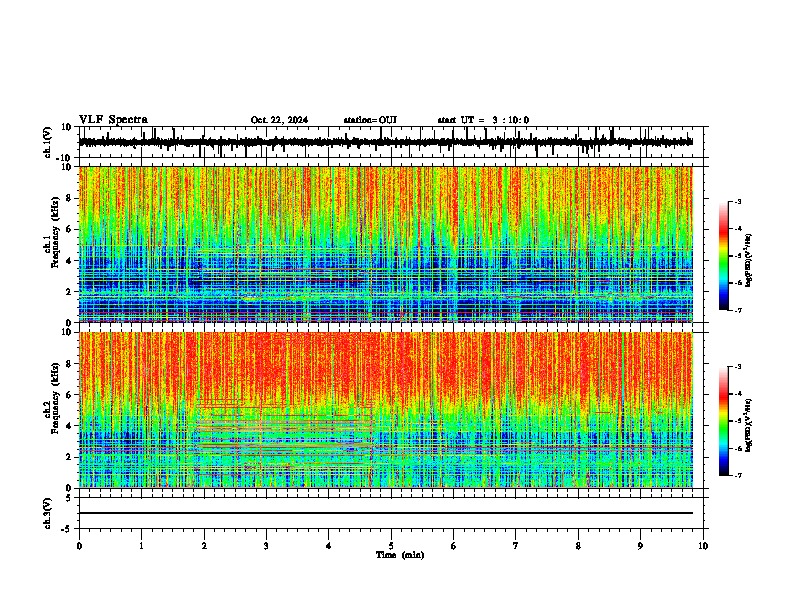Select the 'VLF Spectra' title text

point(113,120)
